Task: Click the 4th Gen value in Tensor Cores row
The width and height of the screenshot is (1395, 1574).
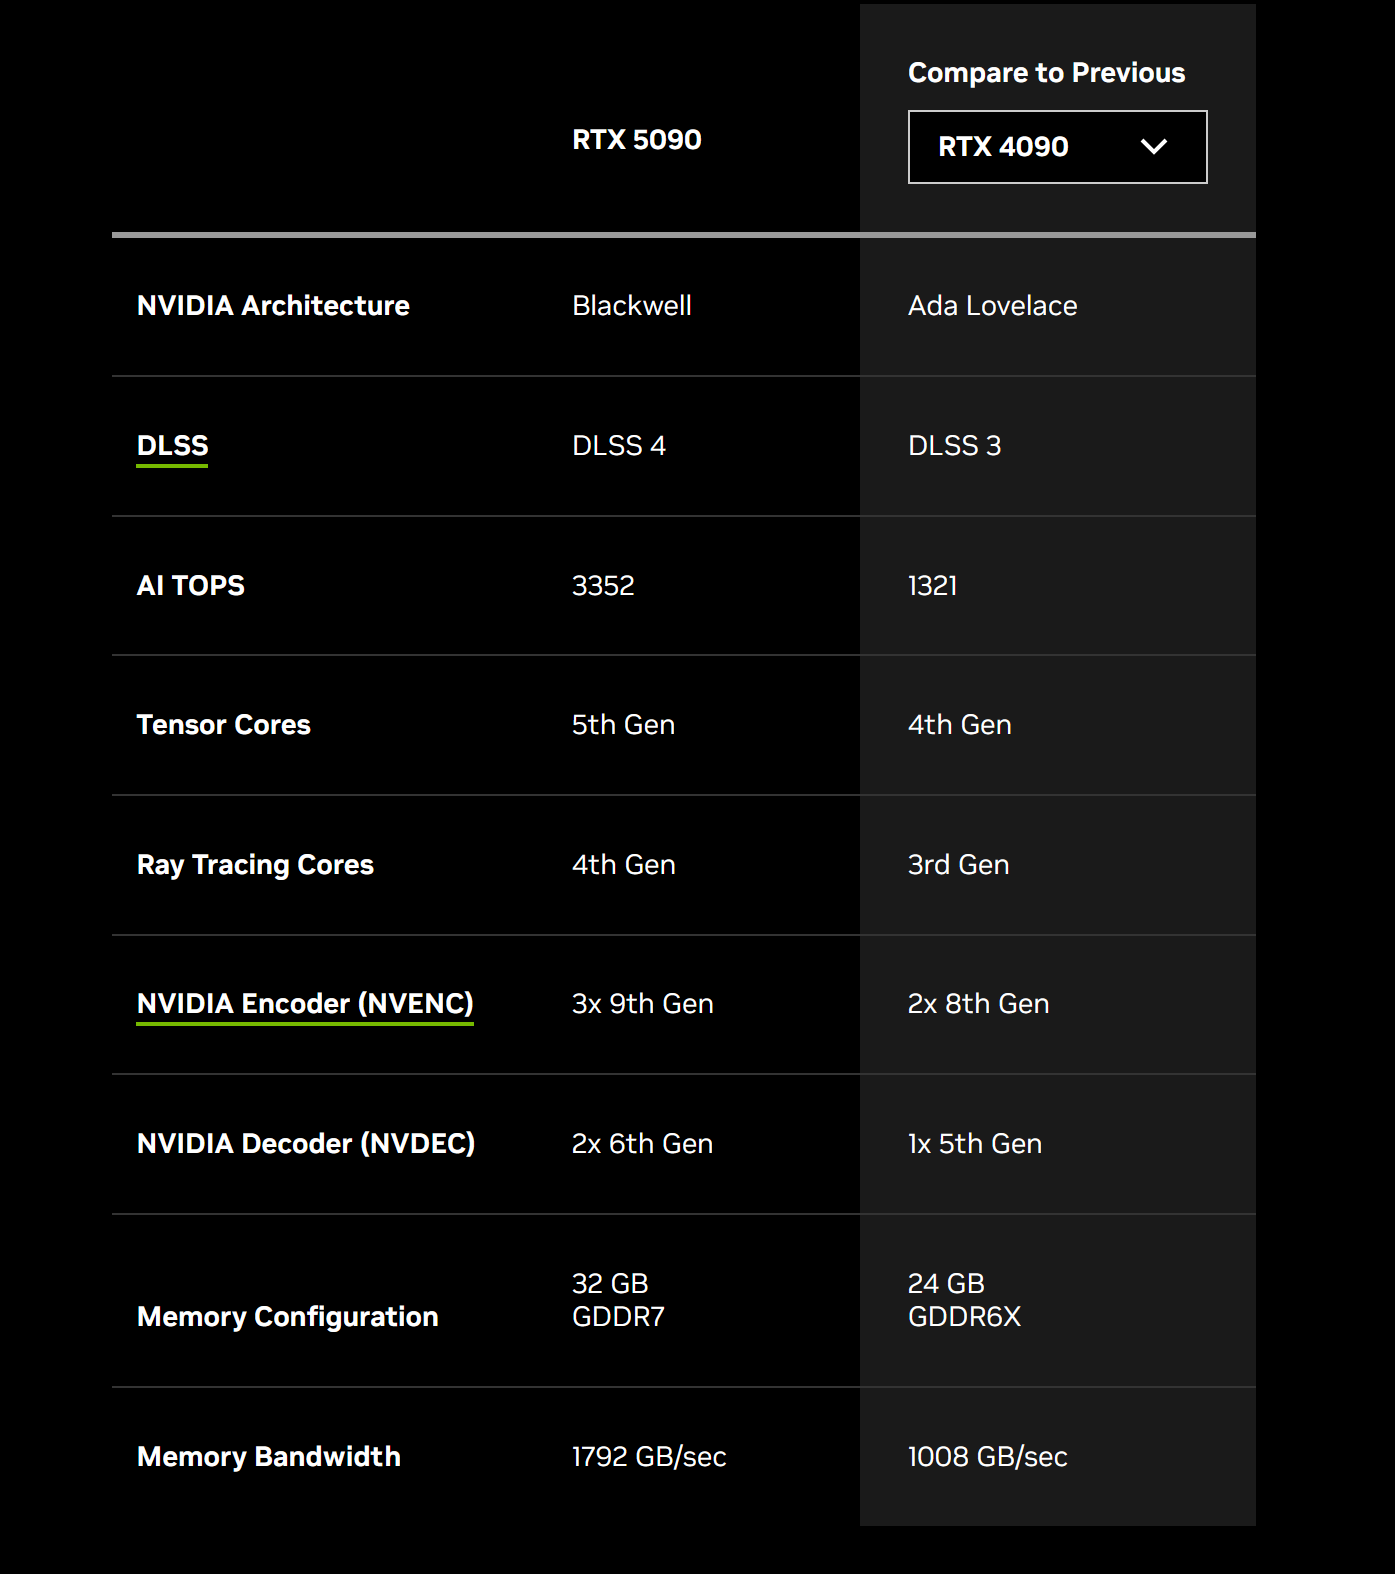Action: pyautogui.click(x=960, y=725)
